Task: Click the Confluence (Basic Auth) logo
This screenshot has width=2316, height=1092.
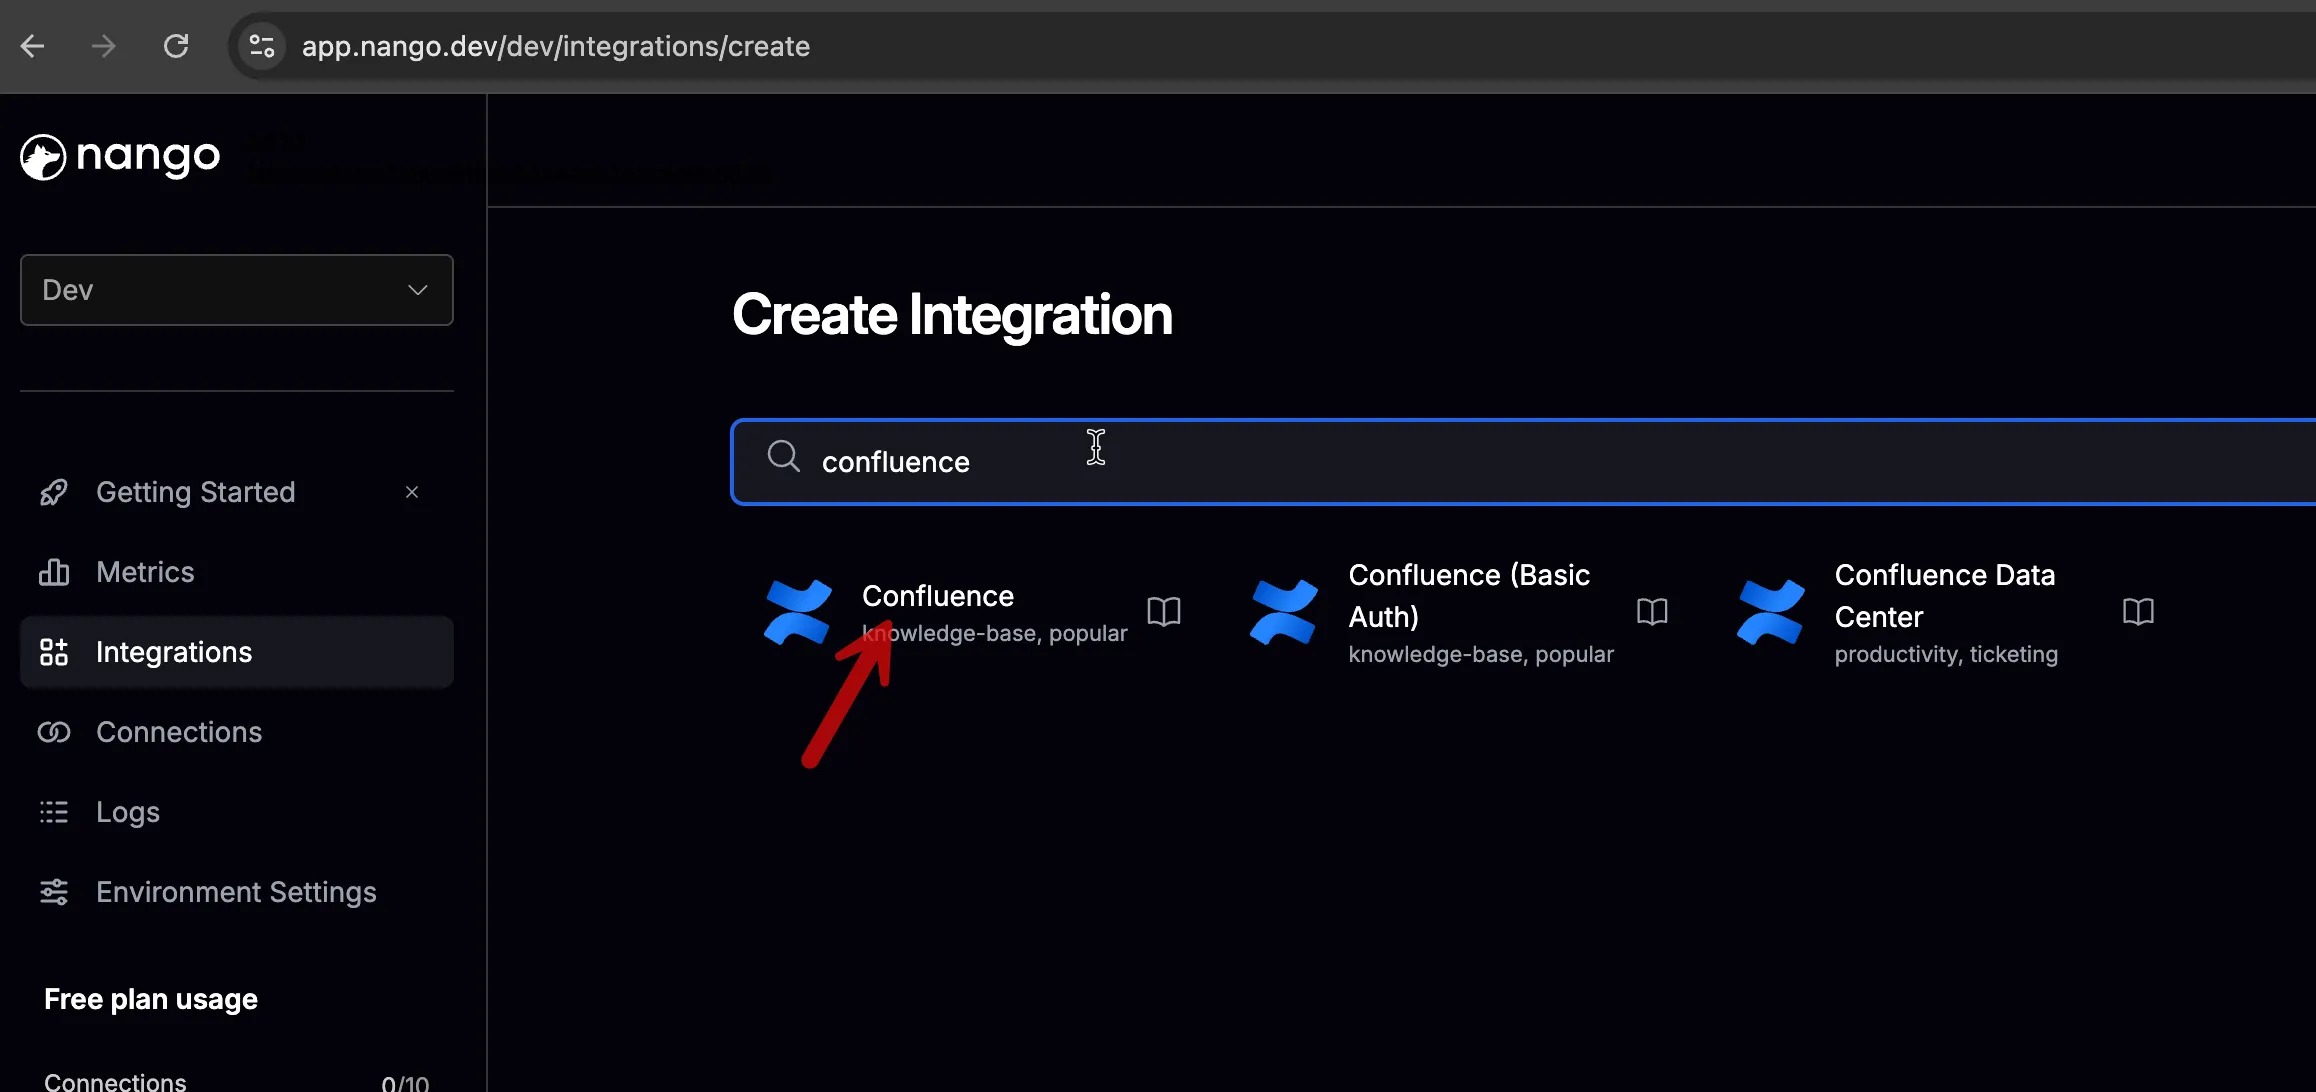Action: point(1284,612)
